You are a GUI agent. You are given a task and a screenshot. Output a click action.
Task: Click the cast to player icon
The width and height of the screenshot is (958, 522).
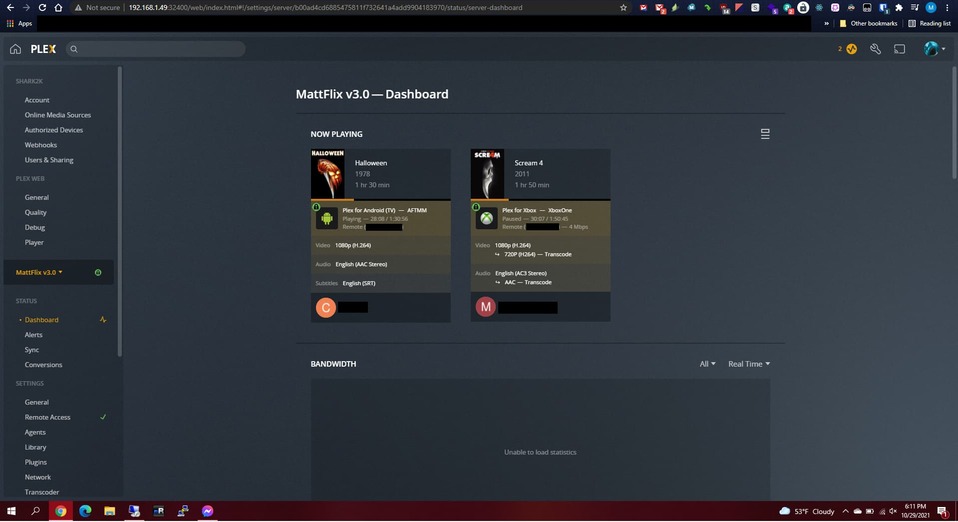pos(899,49)
